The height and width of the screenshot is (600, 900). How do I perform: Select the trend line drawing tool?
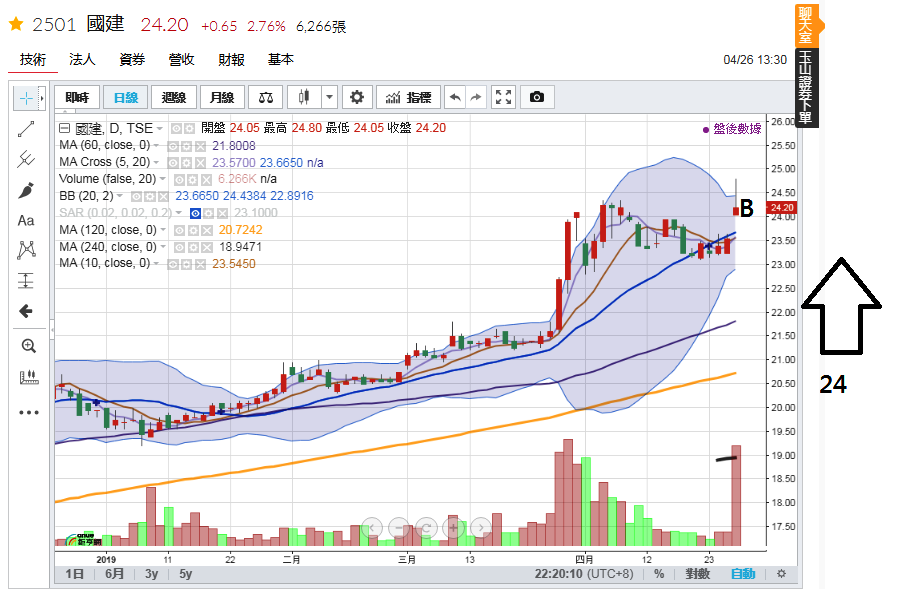pyautogui.click(x=26, y=129)
